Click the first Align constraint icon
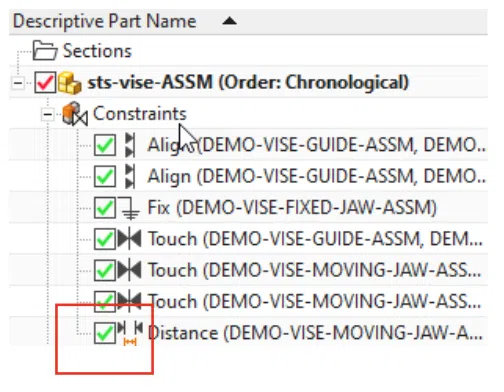Screen dimensions: 504x392 coord(130,145)
